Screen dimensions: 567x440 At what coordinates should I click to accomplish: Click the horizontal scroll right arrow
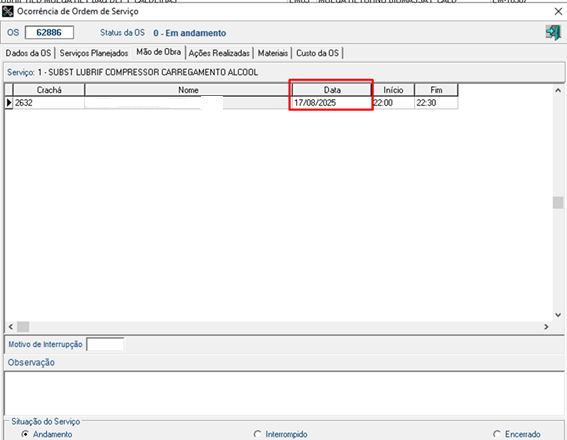tap(546, 327)
